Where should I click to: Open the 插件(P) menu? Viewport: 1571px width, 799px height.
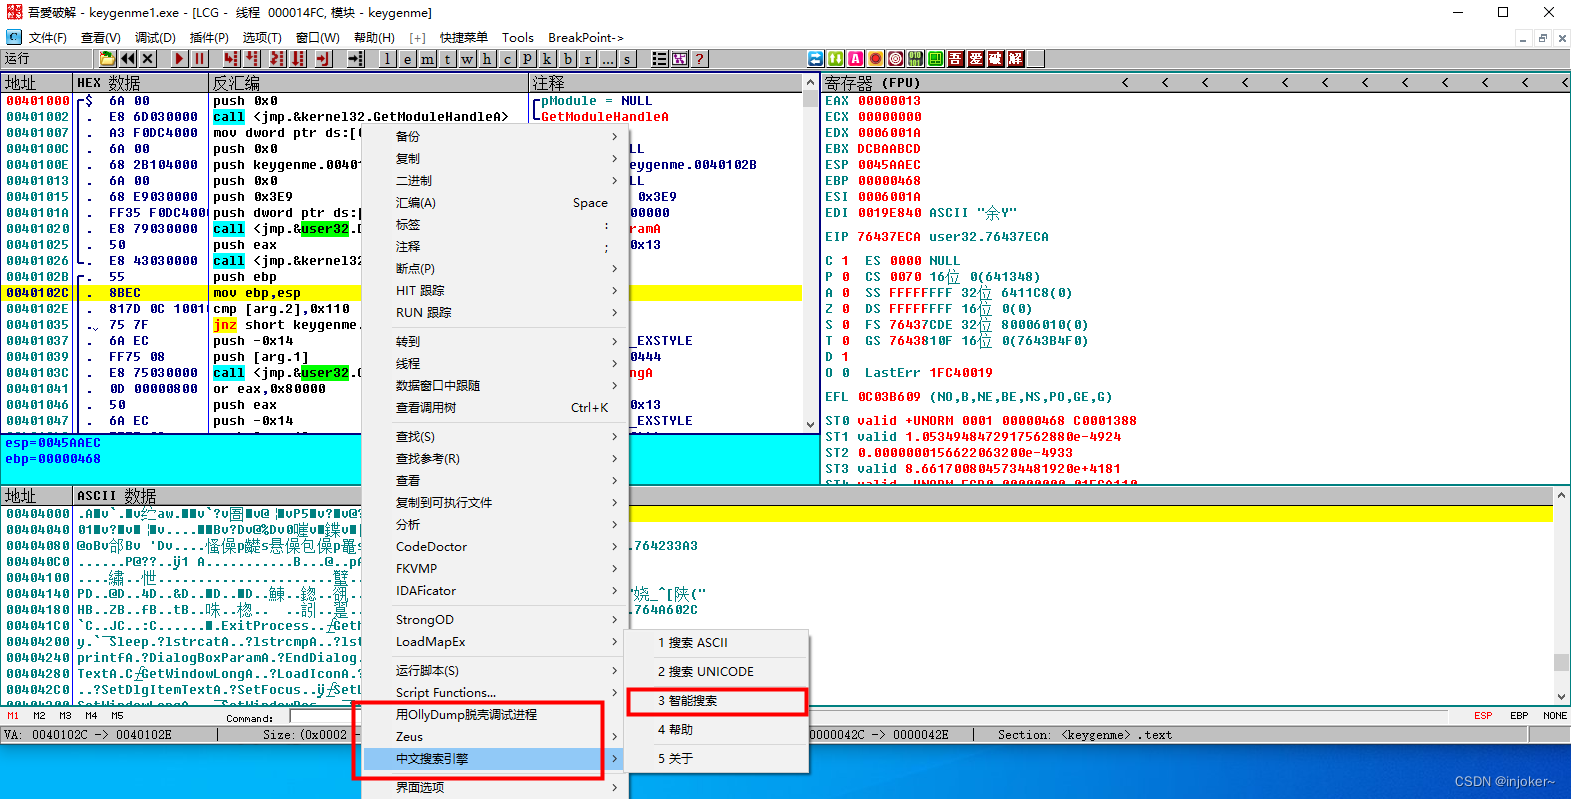click(x=209, y=37)
